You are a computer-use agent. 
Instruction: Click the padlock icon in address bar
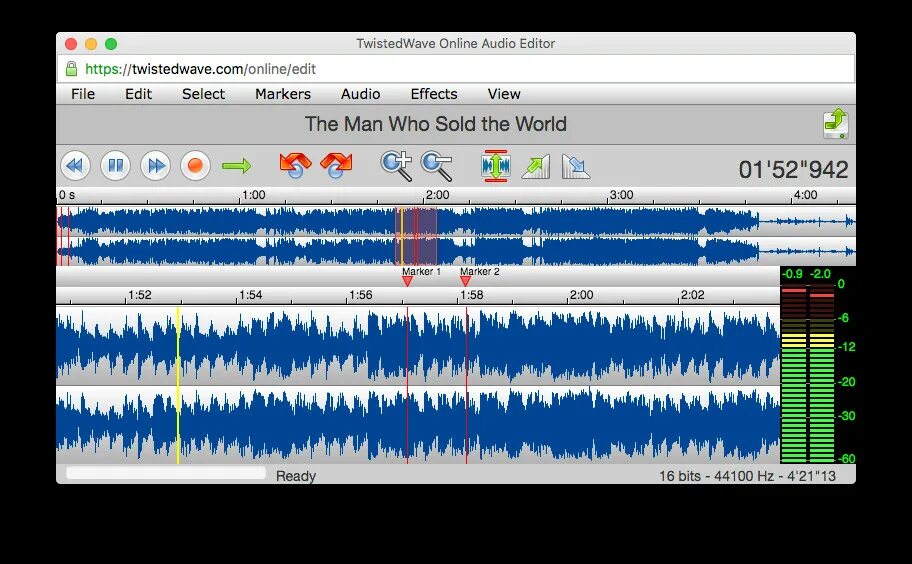tap(72, 69)
